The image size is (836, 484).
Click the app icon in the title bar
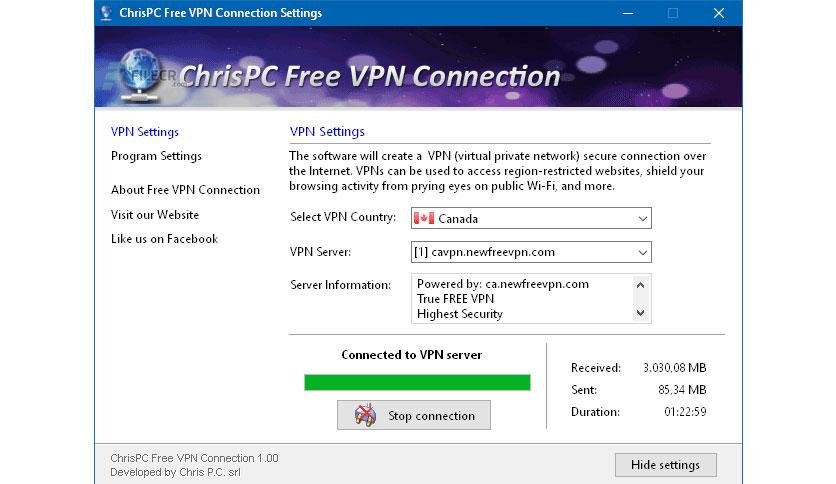(x=106, y=13)
